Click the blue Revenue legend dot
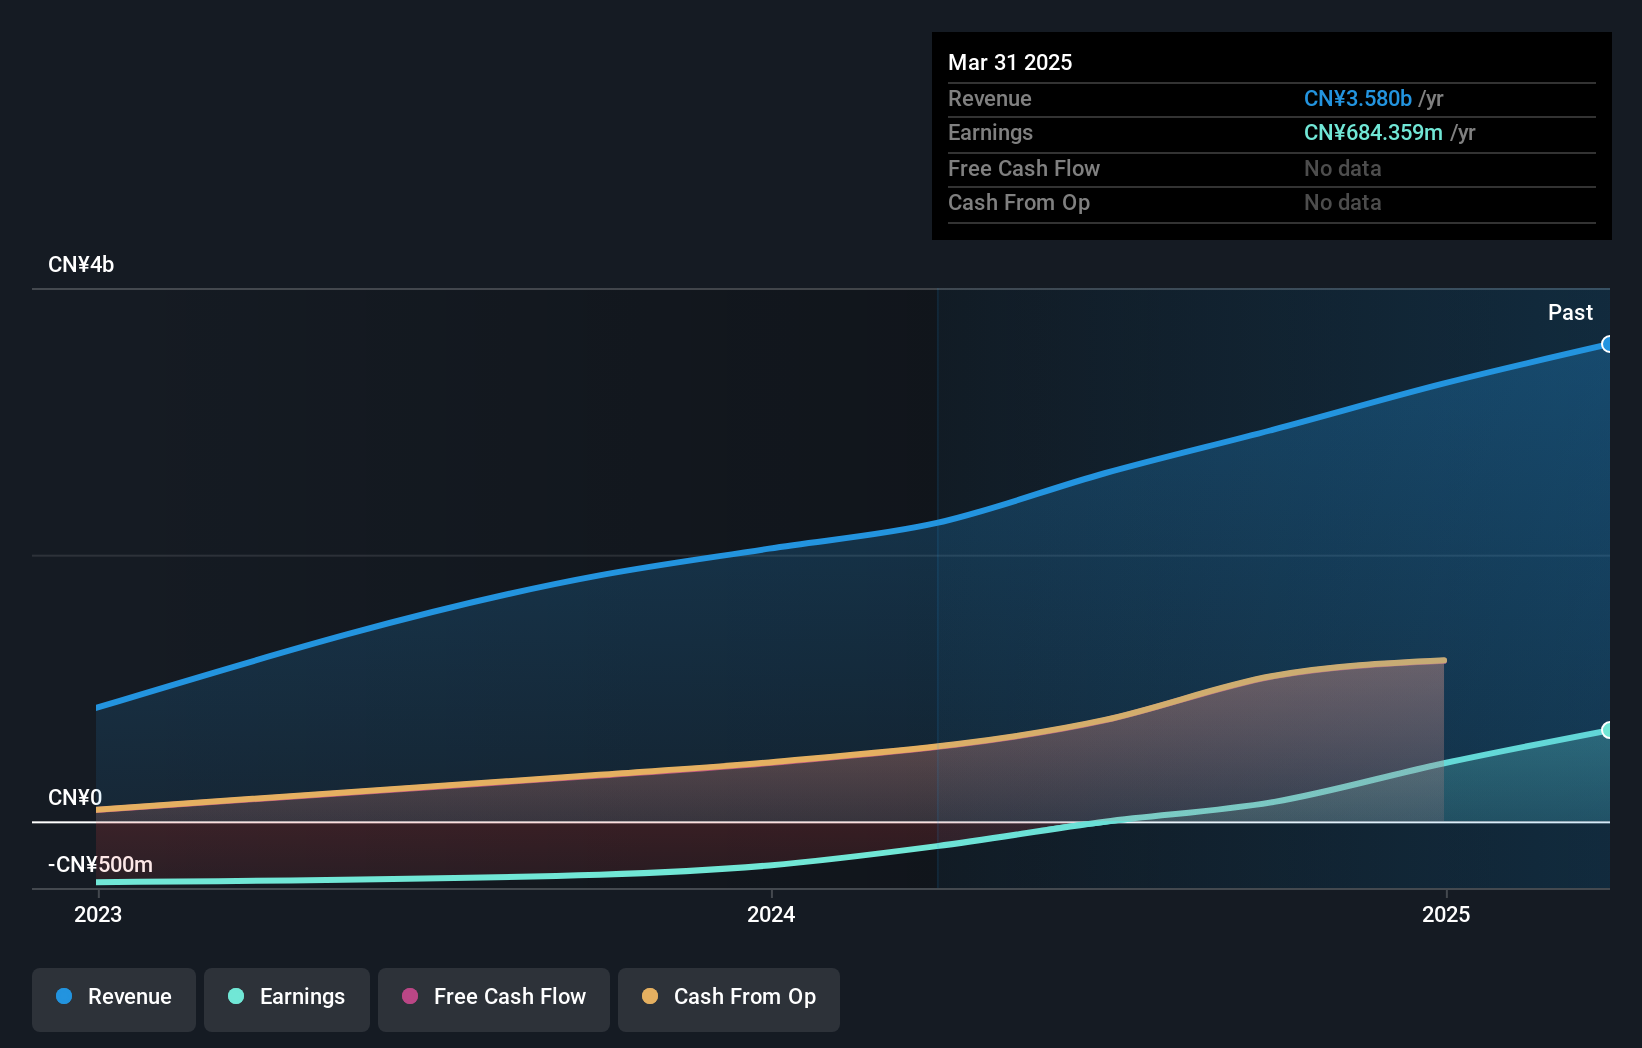This screenshot has width=1642, height=1048. pos(64,996)
